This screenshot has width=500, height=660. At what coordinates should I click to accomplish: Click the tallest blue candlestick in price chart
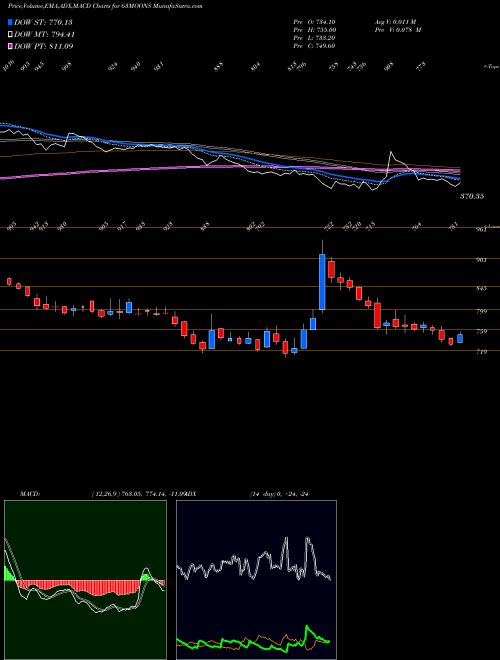click(322, 282)
